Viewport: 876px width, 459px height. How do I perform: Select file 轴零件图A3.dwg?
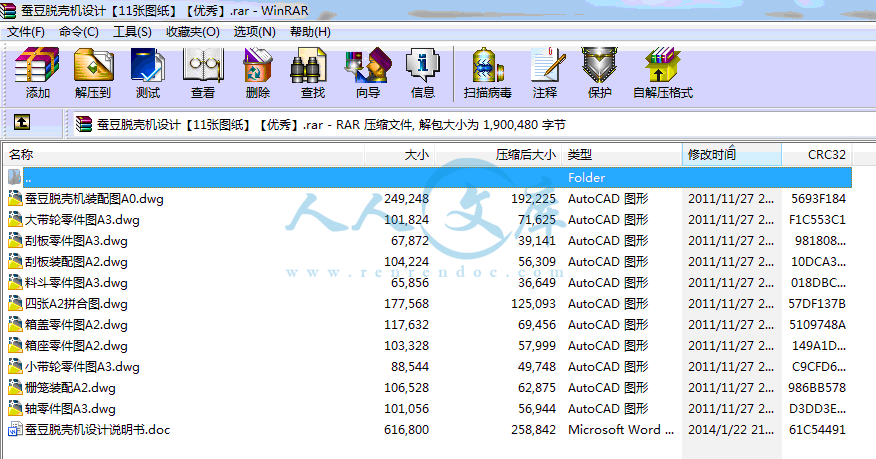pyautogui.click(x=70, y=409)
